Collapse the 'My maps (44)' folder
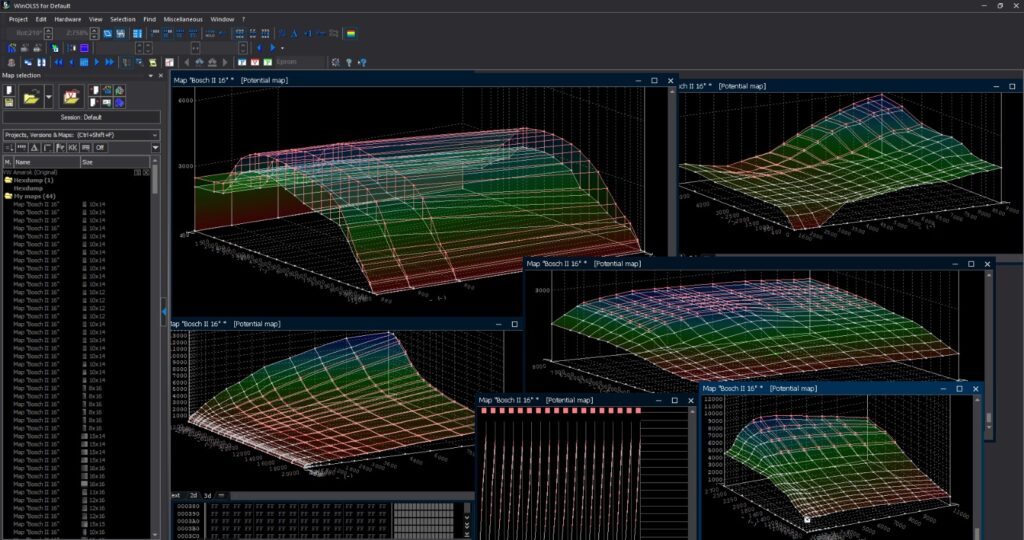The height and width of the screenshot is (540, 1024). 8,196
